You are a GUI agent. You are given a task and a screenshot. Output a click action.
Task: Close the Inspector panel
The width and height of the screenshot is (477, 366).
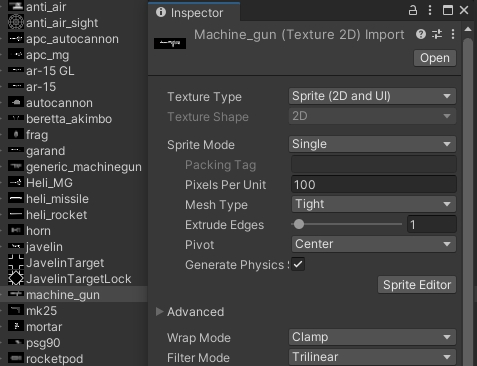coord(464,10)
